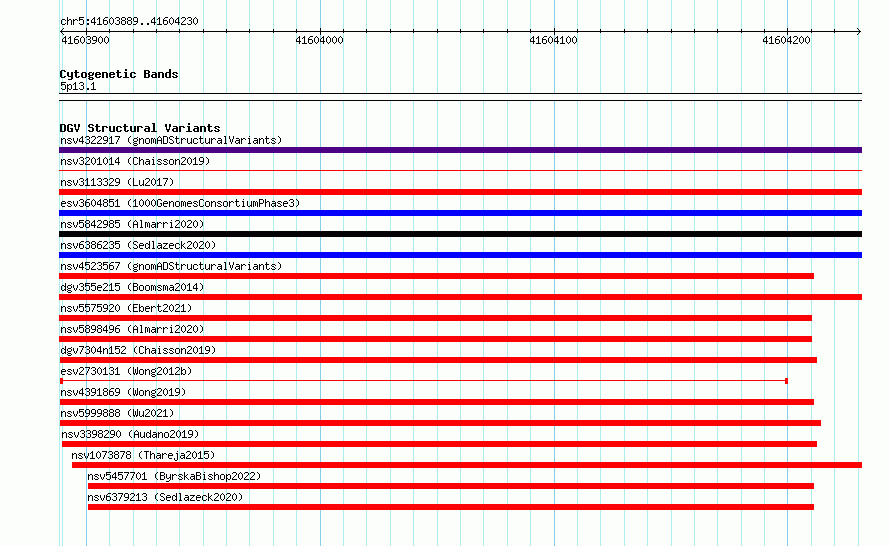Open nsv5457701 (ByrskaBishop2022) label
890x546 pixels.
174,476
